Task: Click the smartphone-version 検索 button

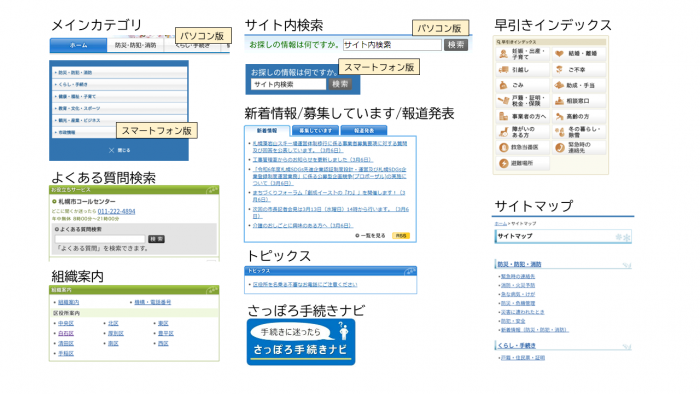Action: tap(340, 84)
